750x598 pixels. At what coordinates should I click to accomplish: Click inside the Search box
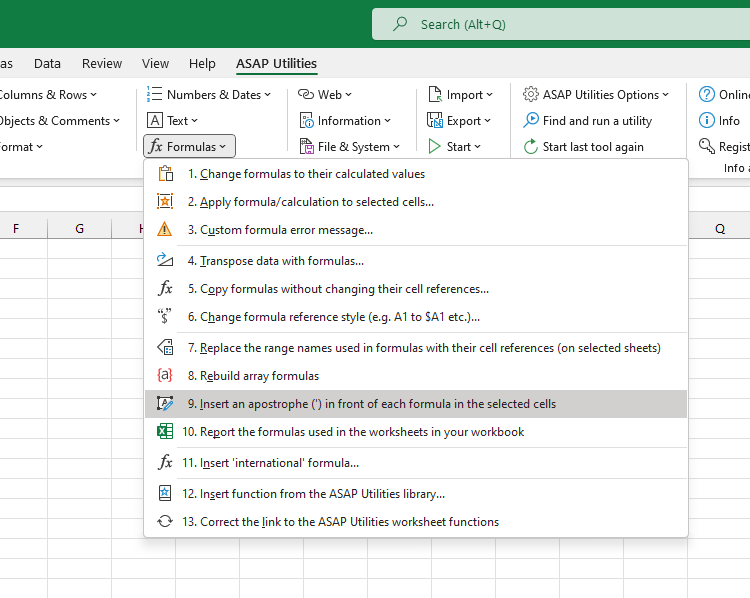click(x=560, y=24)
